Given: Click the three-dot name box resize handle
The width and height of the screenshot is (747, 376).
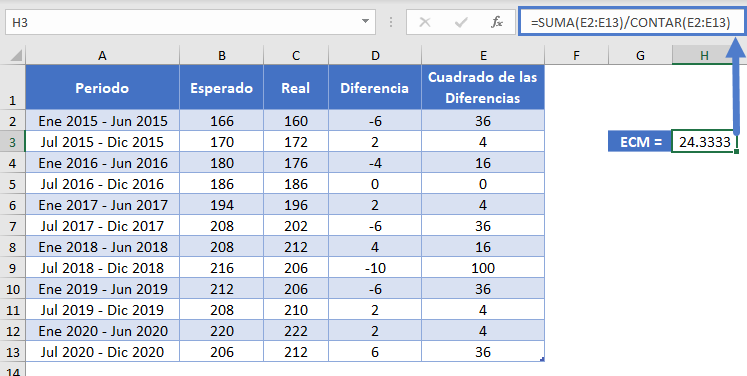Looking at the screenshot, I should [x=391, y=22].
